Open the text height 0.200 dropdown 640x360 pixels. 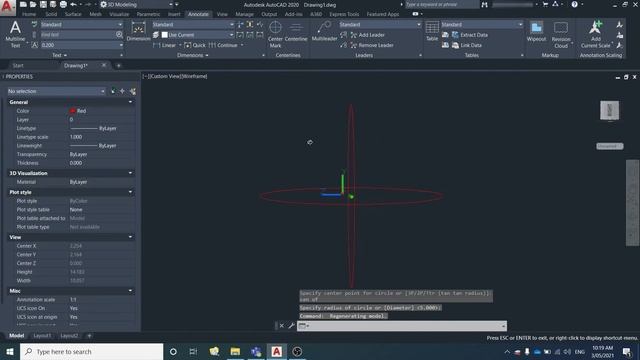tap(81, 45)
